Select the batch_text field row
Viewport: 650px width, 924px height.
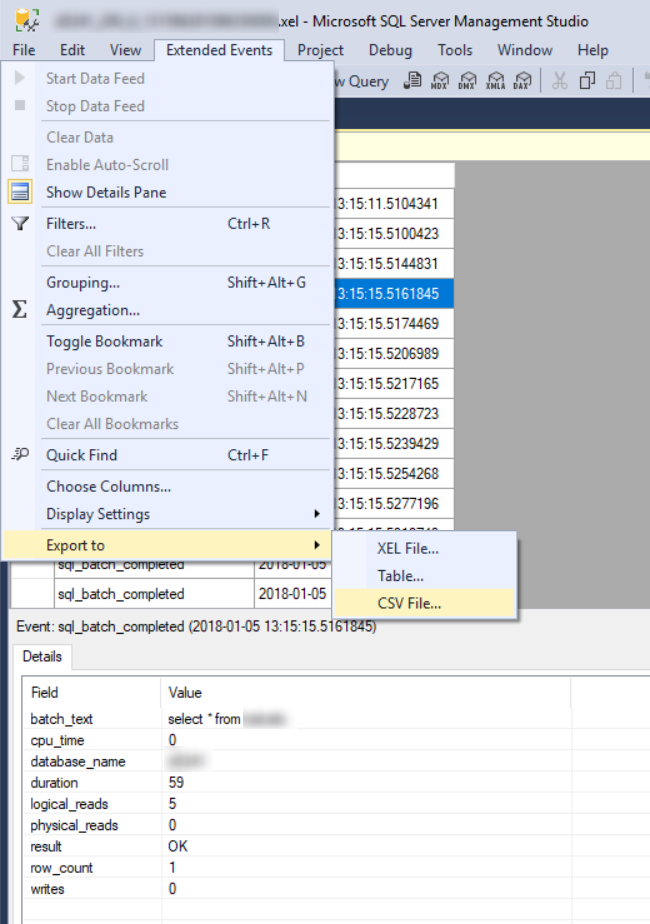point(336,719)
